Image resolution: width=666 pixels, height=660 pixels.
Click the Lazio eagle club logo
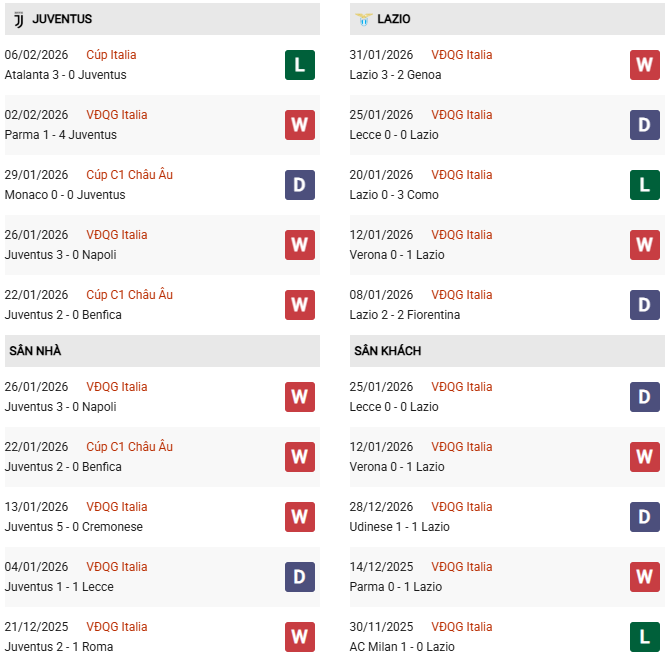click(x=363, y=19)
